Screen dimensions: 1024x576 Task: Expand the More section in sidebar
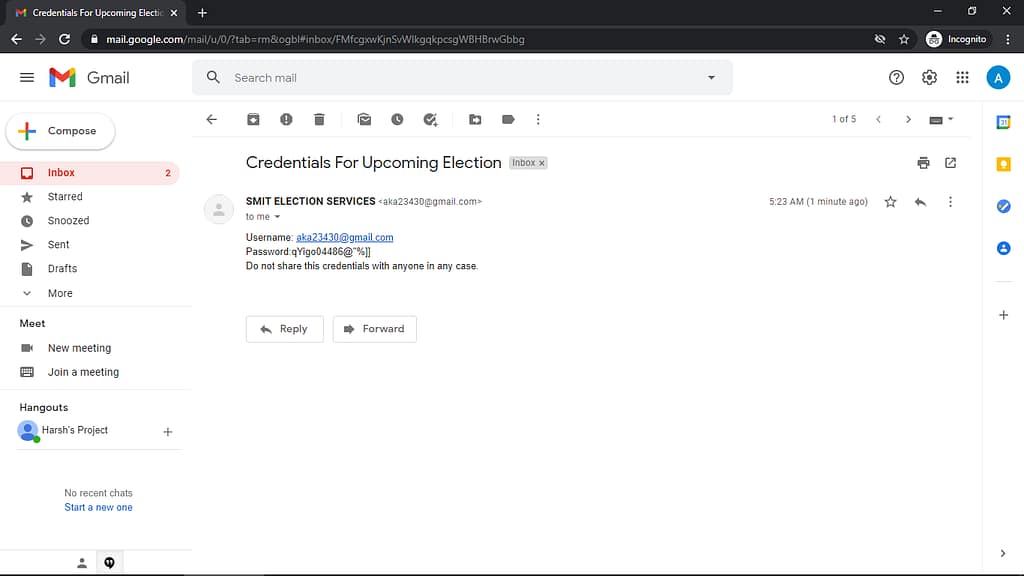tap(60, 293)
